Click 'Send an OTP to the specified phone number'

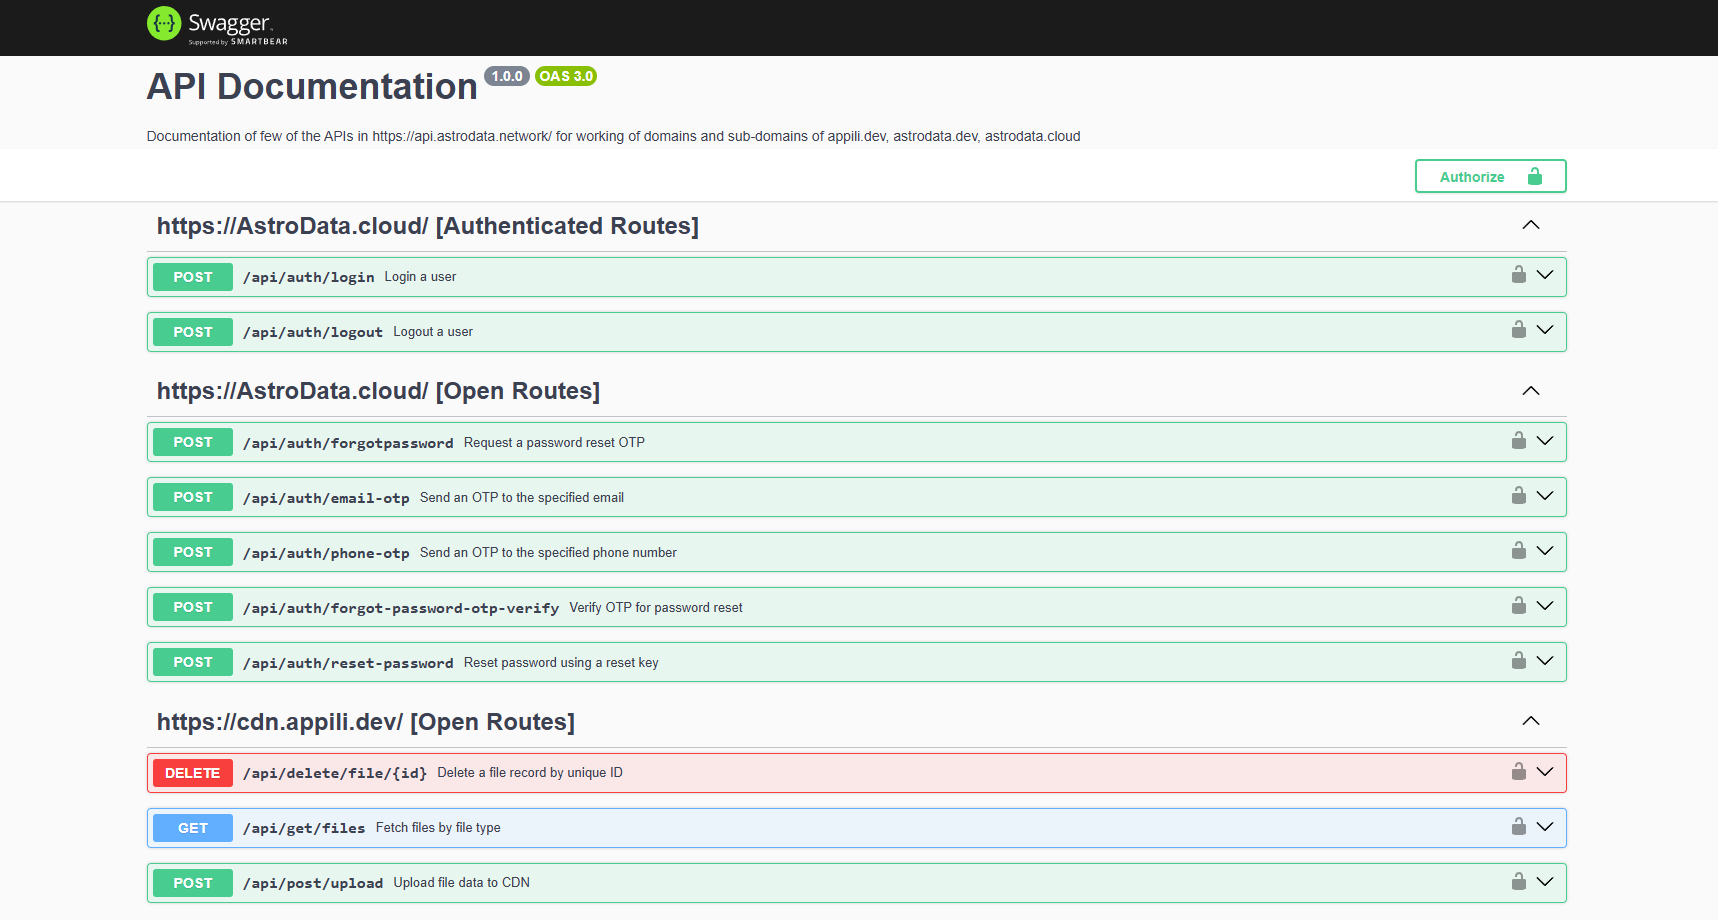pos(548,553)
